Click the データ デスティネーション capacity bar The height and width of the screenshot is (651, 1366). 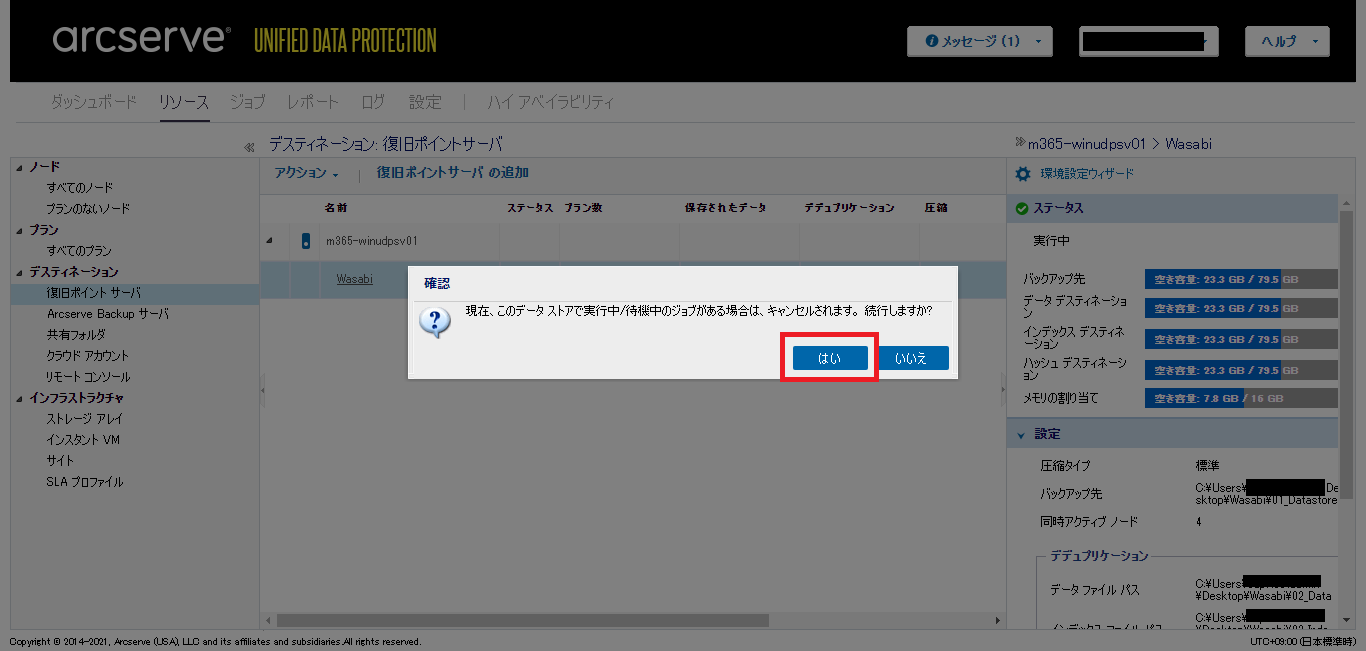click(1241, 309)
